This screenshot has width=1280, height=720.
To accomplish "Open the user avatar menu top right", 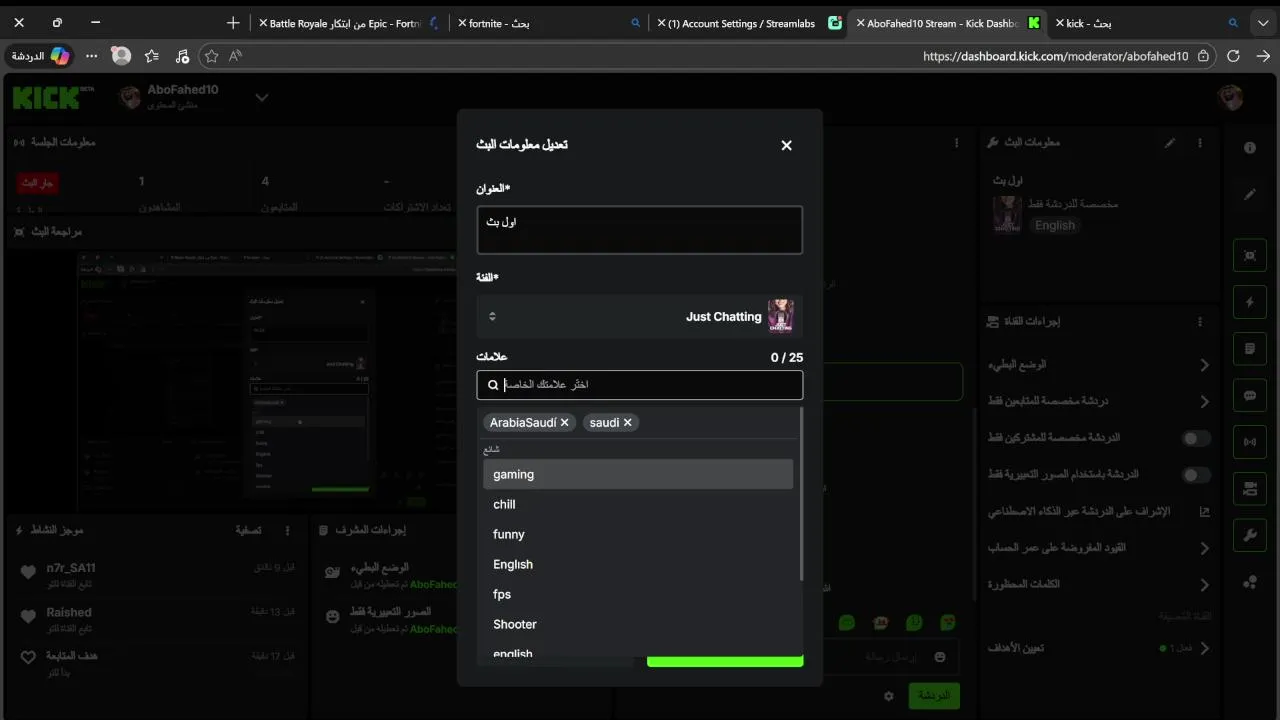I will coord(1231,97).
